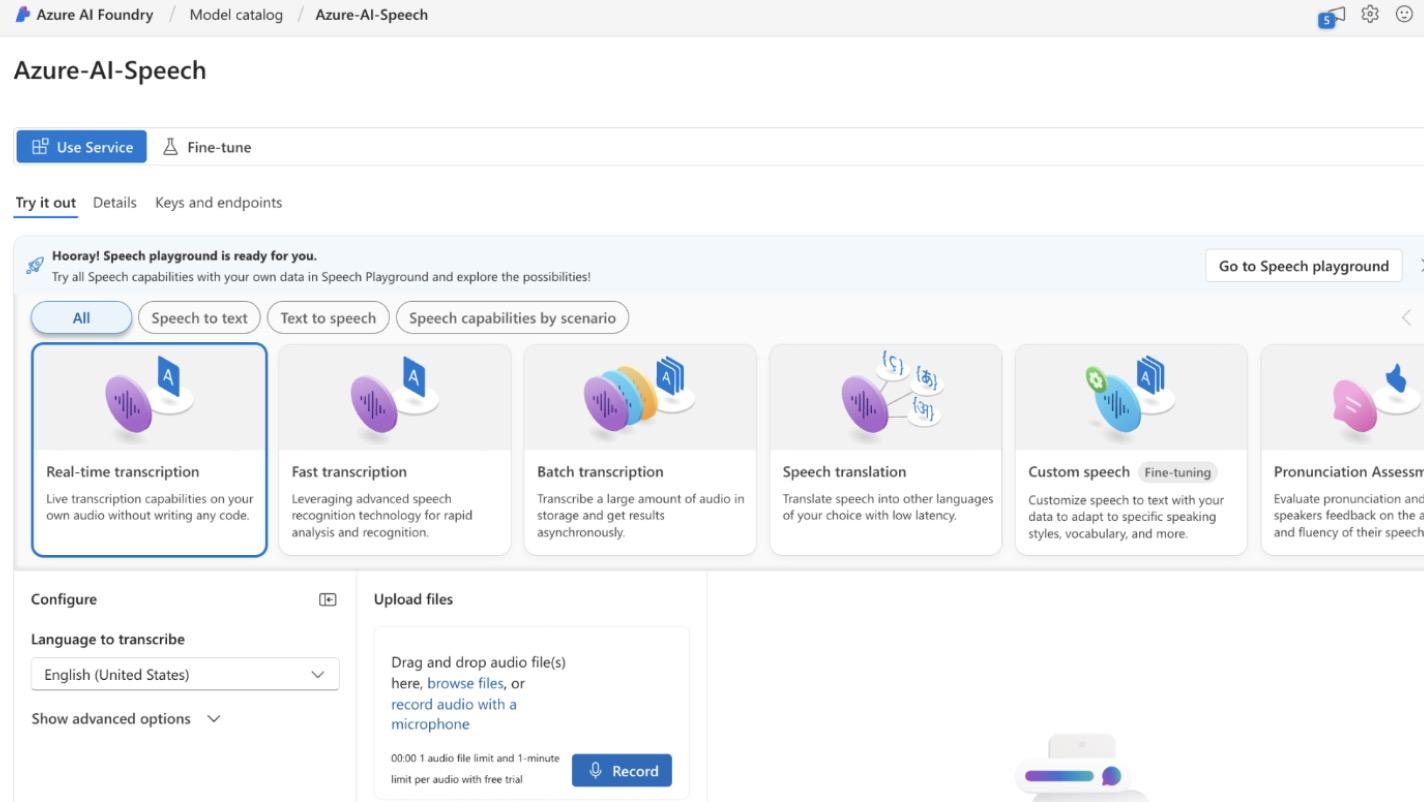Open the Details tab

[114, 202]
